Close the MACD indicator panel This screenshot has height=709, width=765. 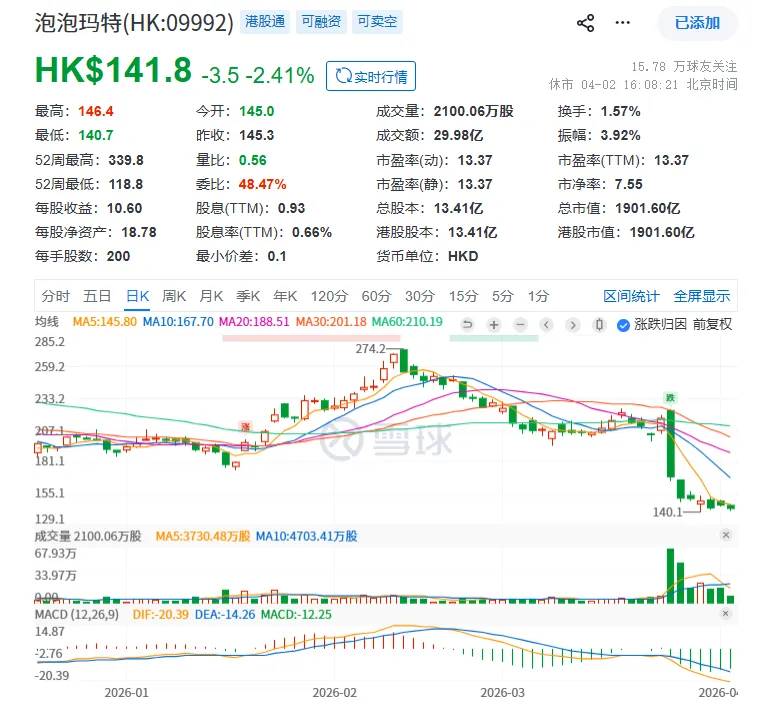pos(725,613)
